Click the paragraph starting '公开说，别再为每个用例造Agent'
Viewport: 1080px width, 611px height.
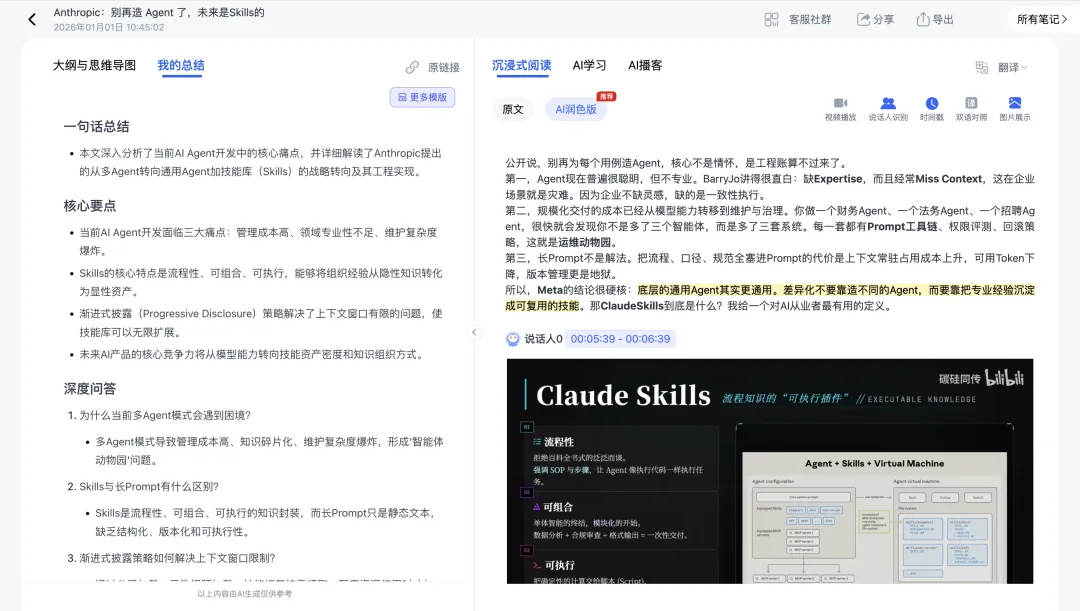(x=675, y=163)
